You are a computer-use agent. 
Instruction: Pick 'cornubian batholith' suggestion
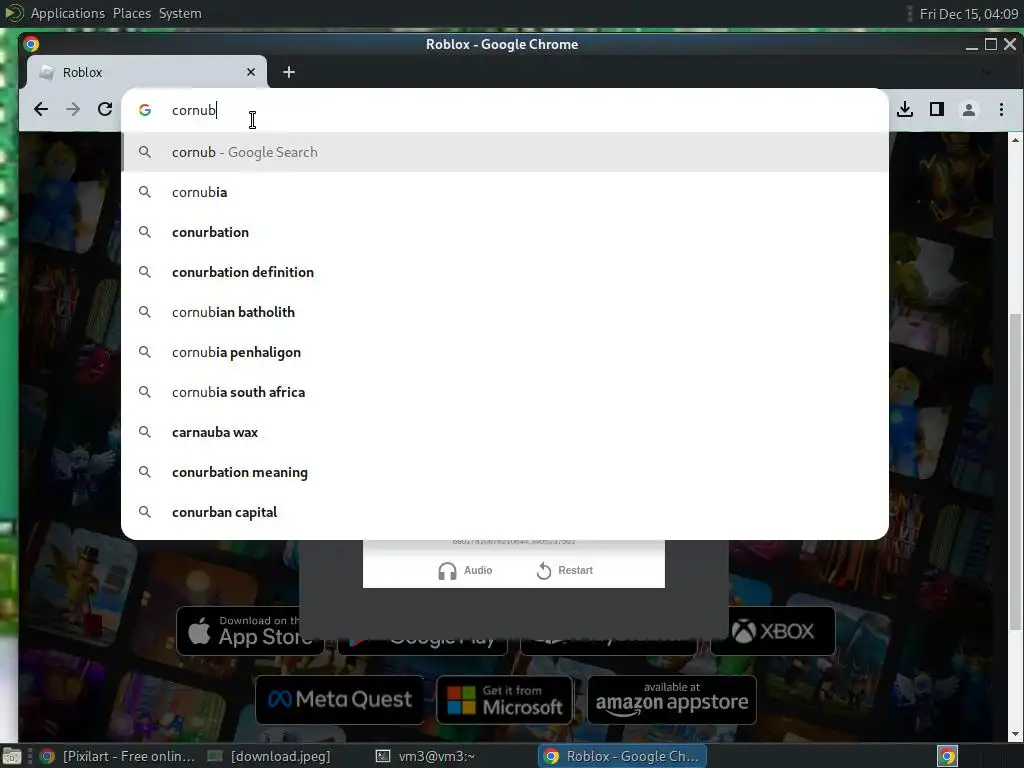pos(504,312)
